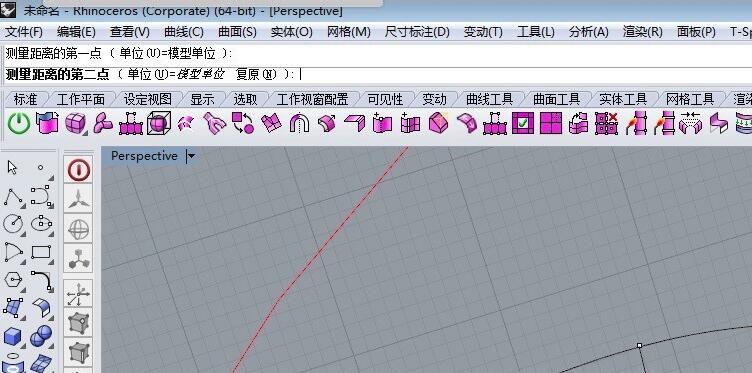Viewport: 752px width, 373px height.
Task: Click the magenta box with arrow icon
Action: point(47,123)
